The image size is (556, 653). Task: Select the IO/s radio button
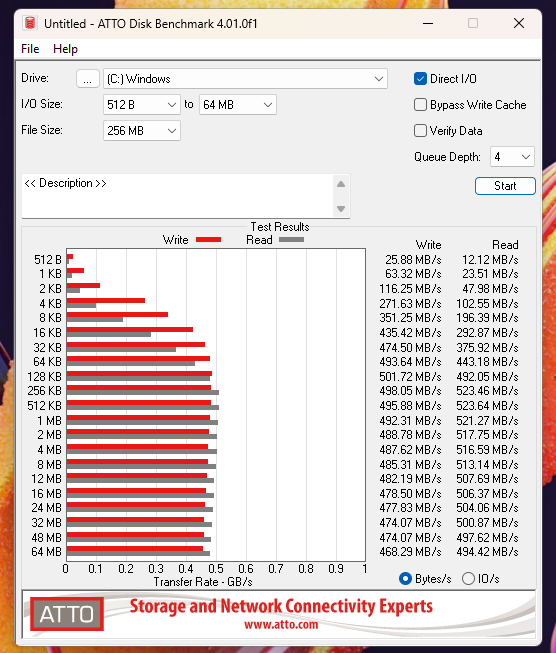pos(468,578)
